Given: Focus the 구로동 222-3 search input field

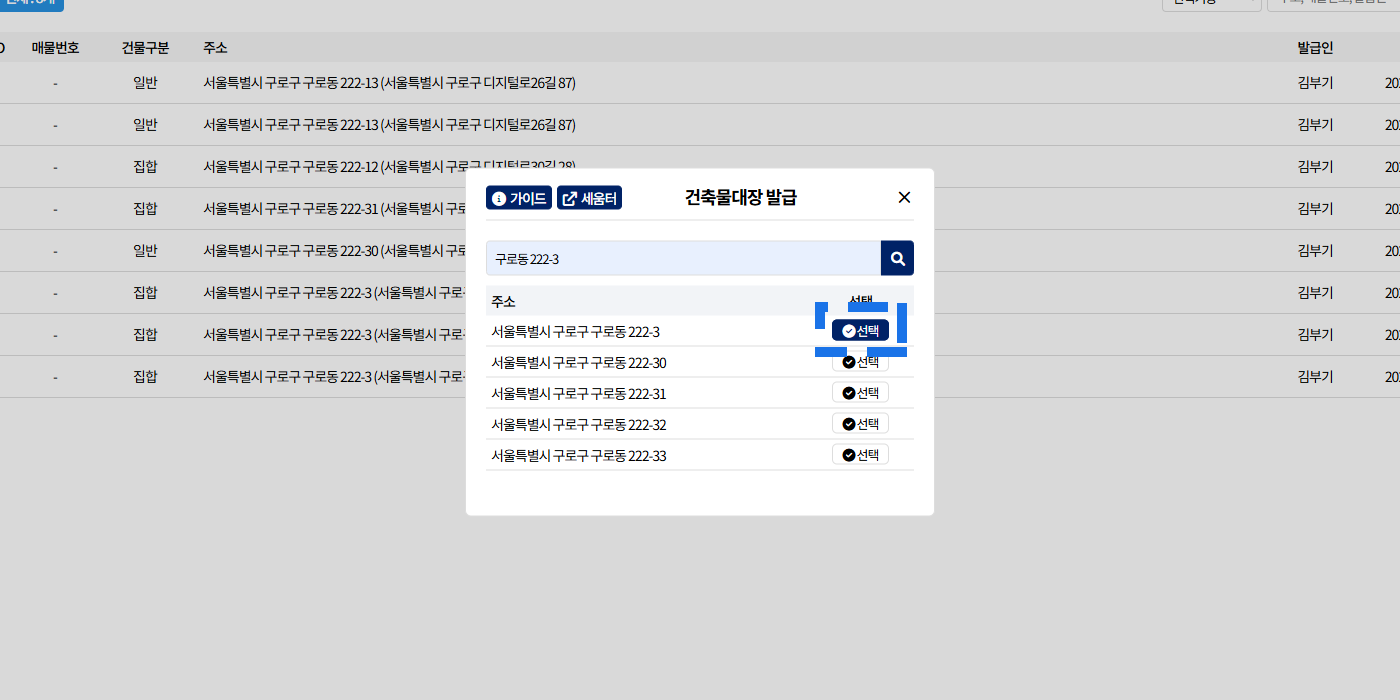Looking at the screenshot, I should coord(682,258).
